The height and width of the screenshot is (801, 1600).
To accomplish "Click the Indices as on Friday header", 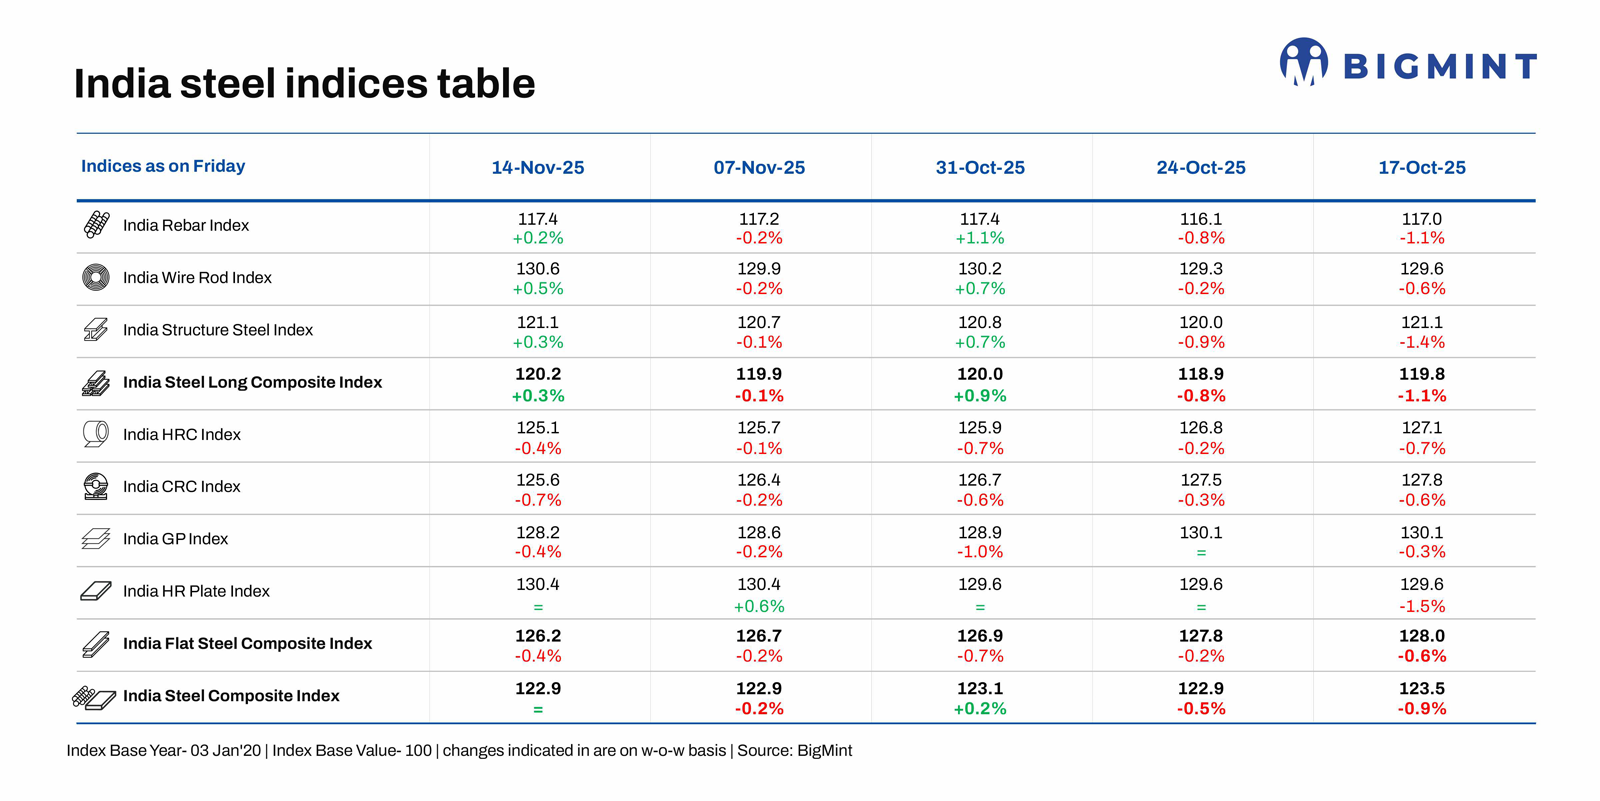I will [163, 166].
